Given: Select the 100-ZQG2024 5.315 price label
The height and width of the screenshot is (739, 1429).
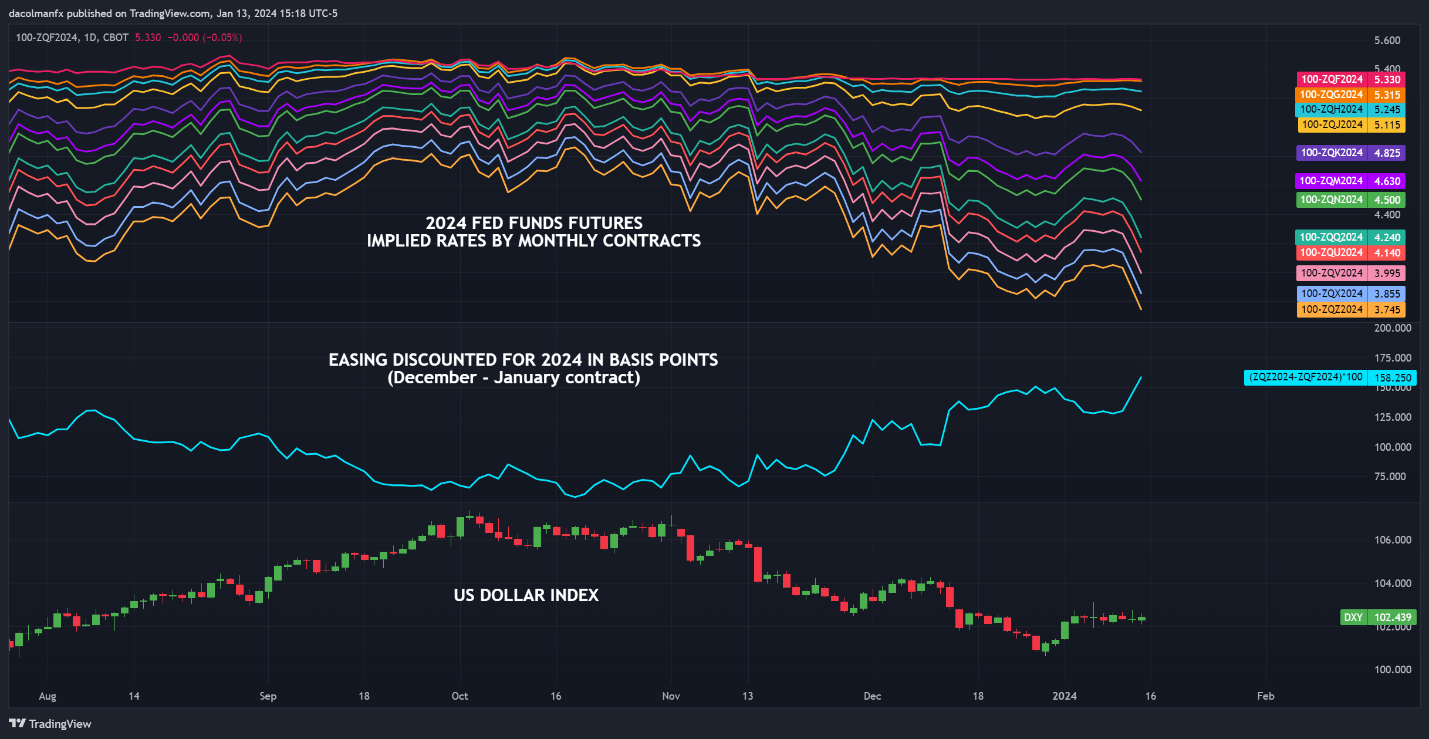Looking at the screenshot, I should tap(1351, 94).
